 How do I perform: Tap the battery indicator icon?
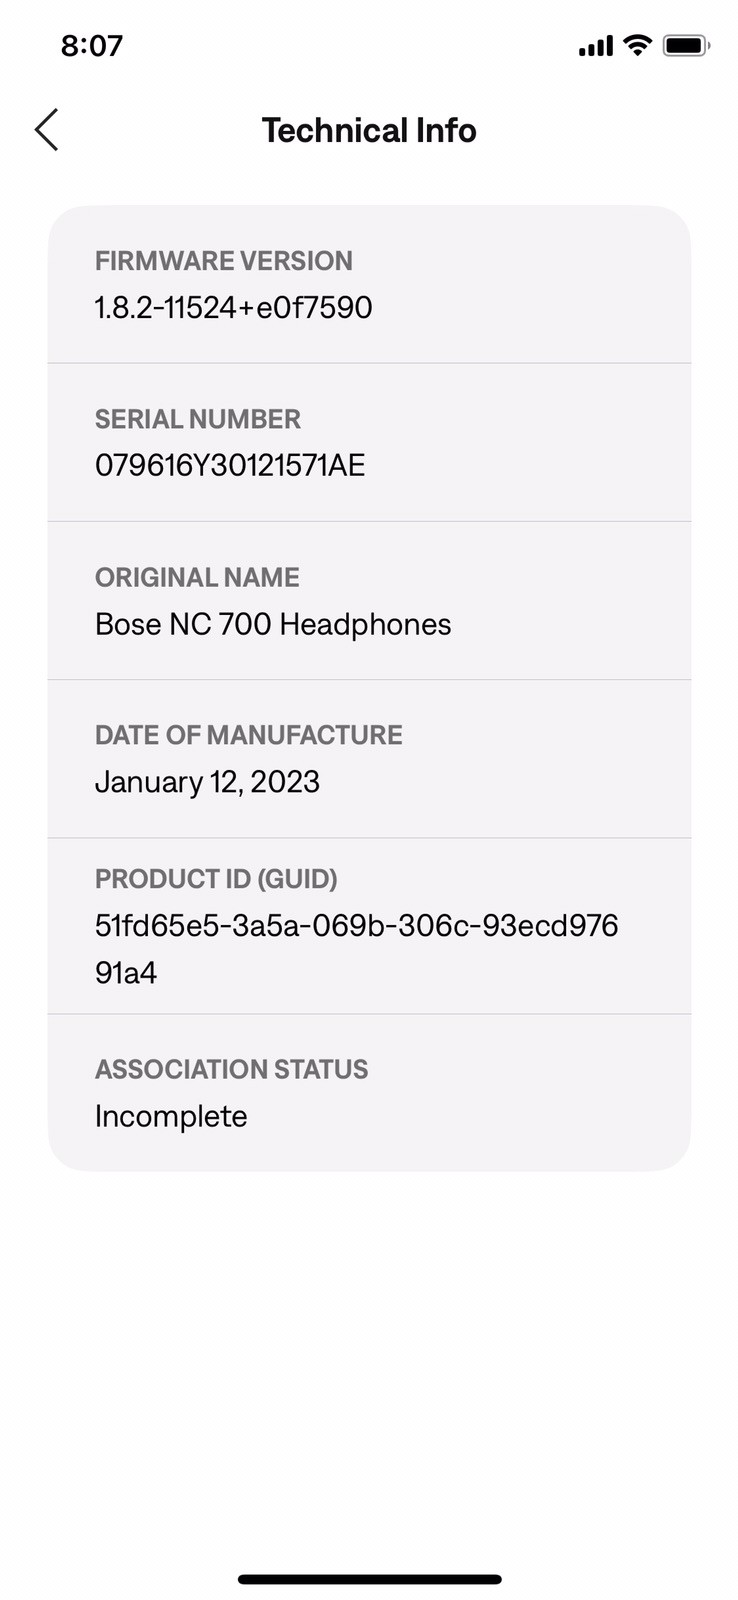coord(686,45)
